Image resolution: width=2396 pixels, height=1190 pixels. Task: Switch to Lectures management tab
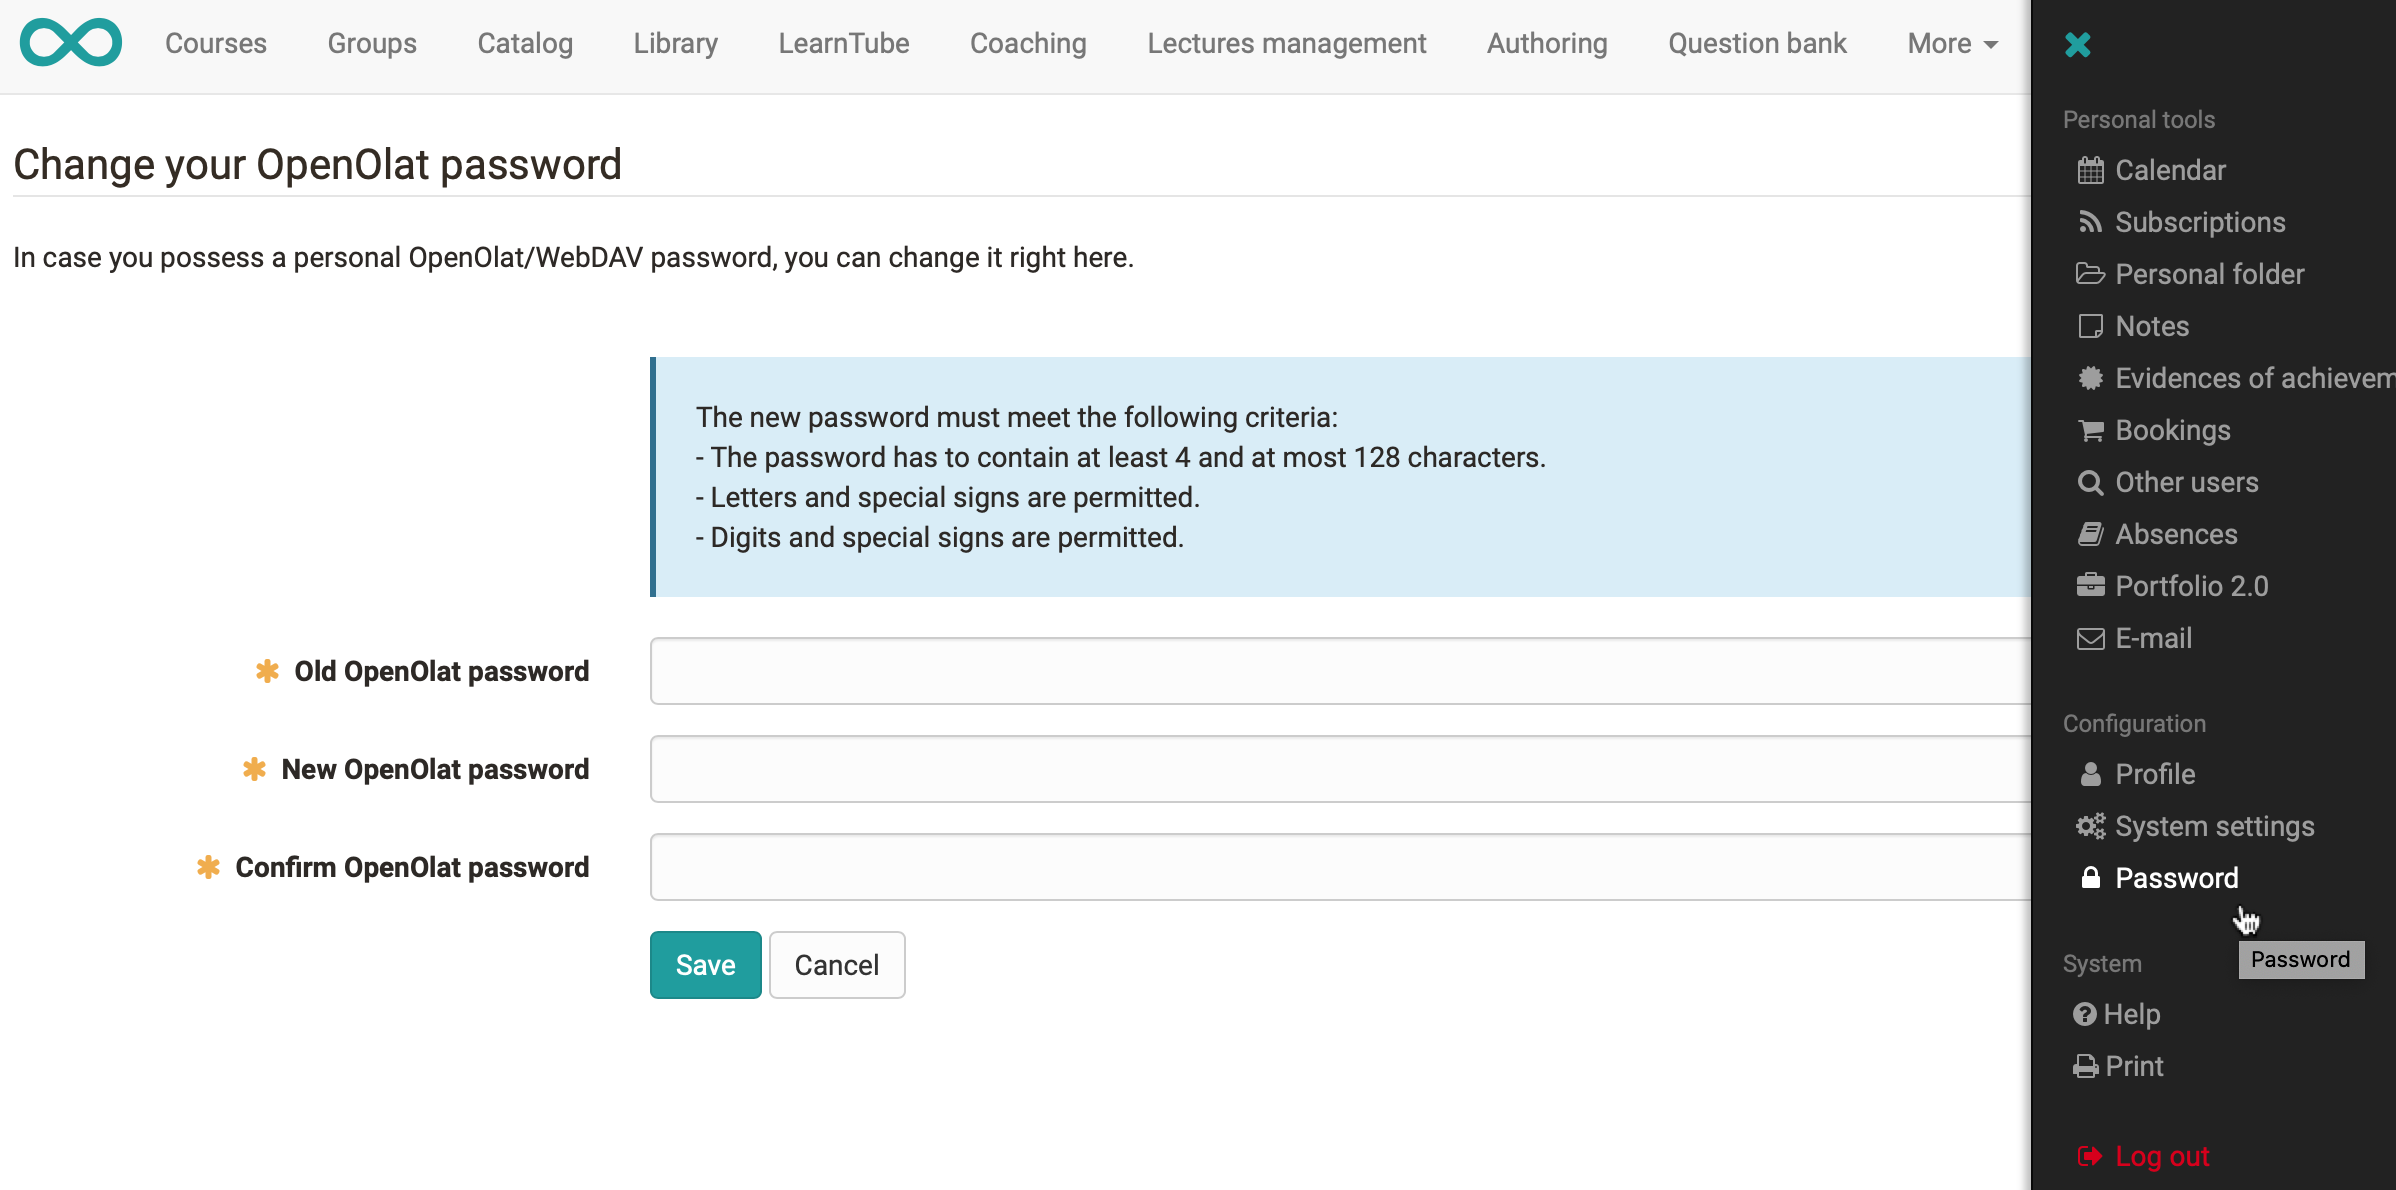[1286, 44]
